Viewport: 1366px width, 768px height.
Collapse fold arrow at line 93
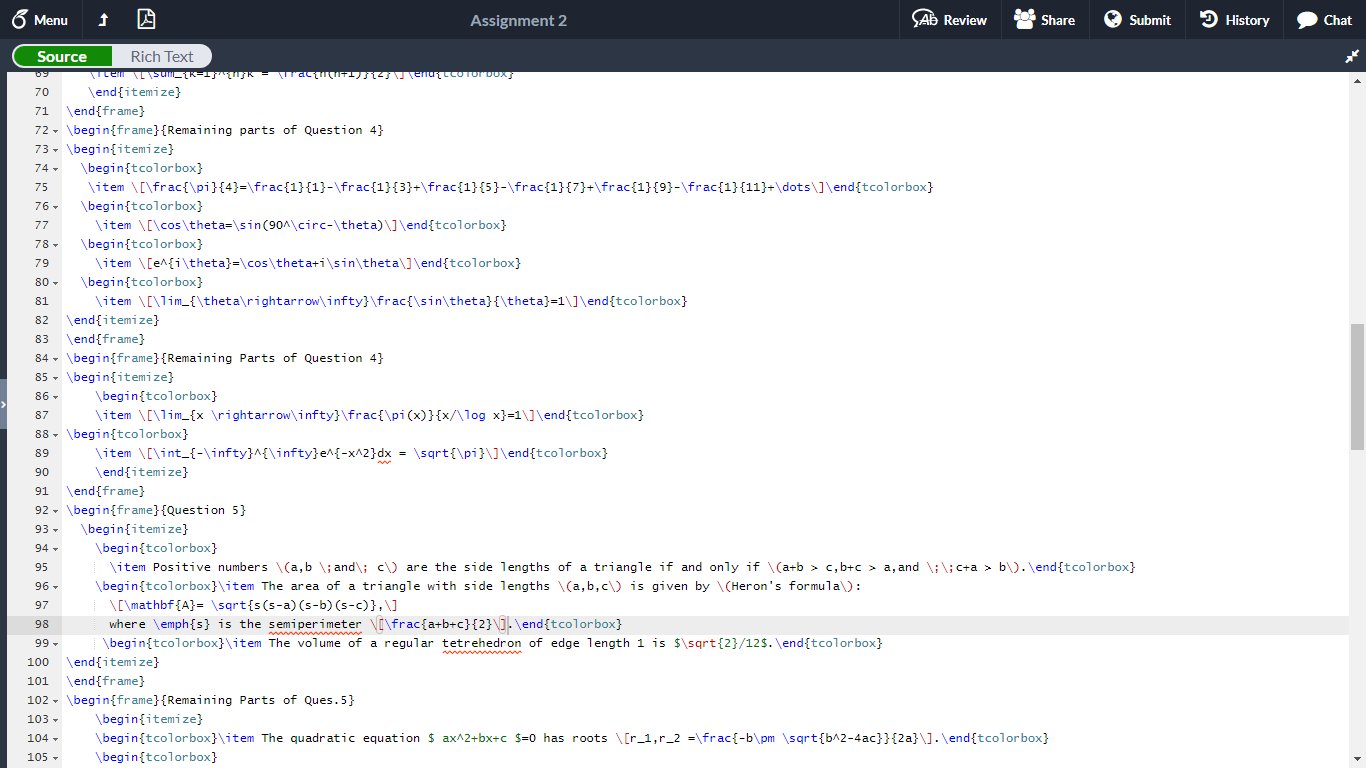coord(55,529)
